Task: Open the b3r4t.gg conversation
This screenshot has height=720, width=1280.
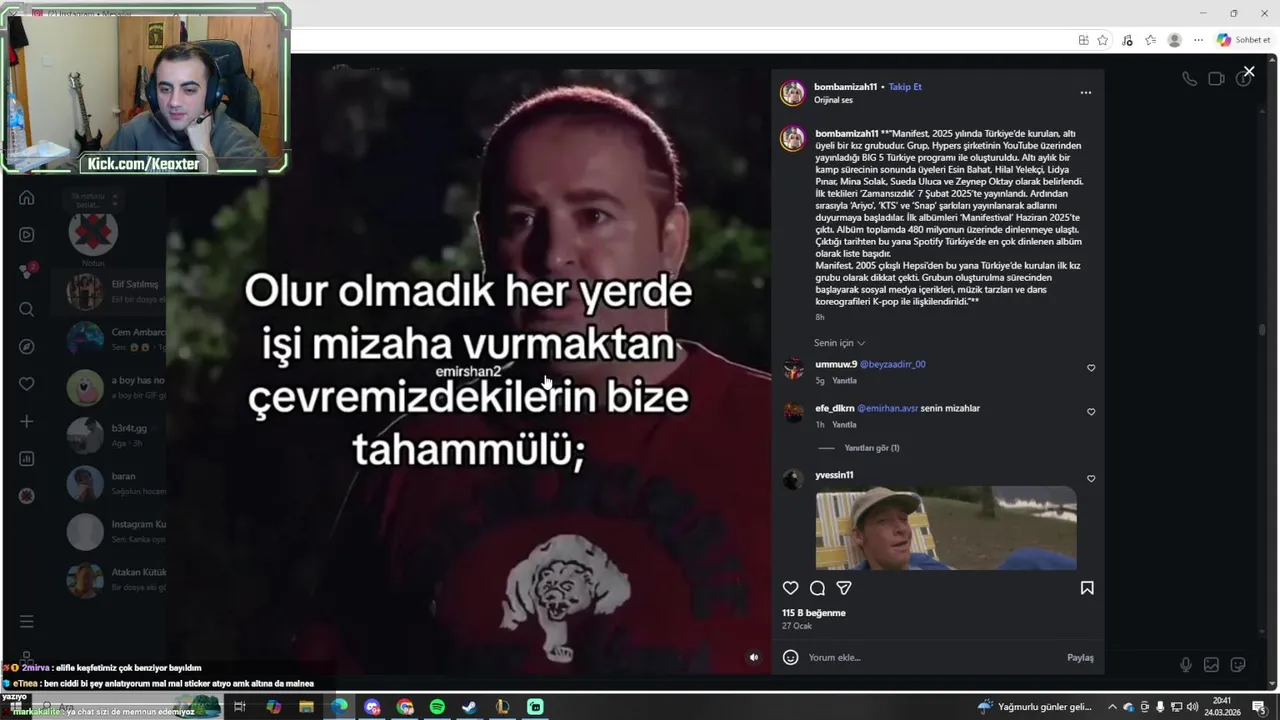Action: pos(108,435)
